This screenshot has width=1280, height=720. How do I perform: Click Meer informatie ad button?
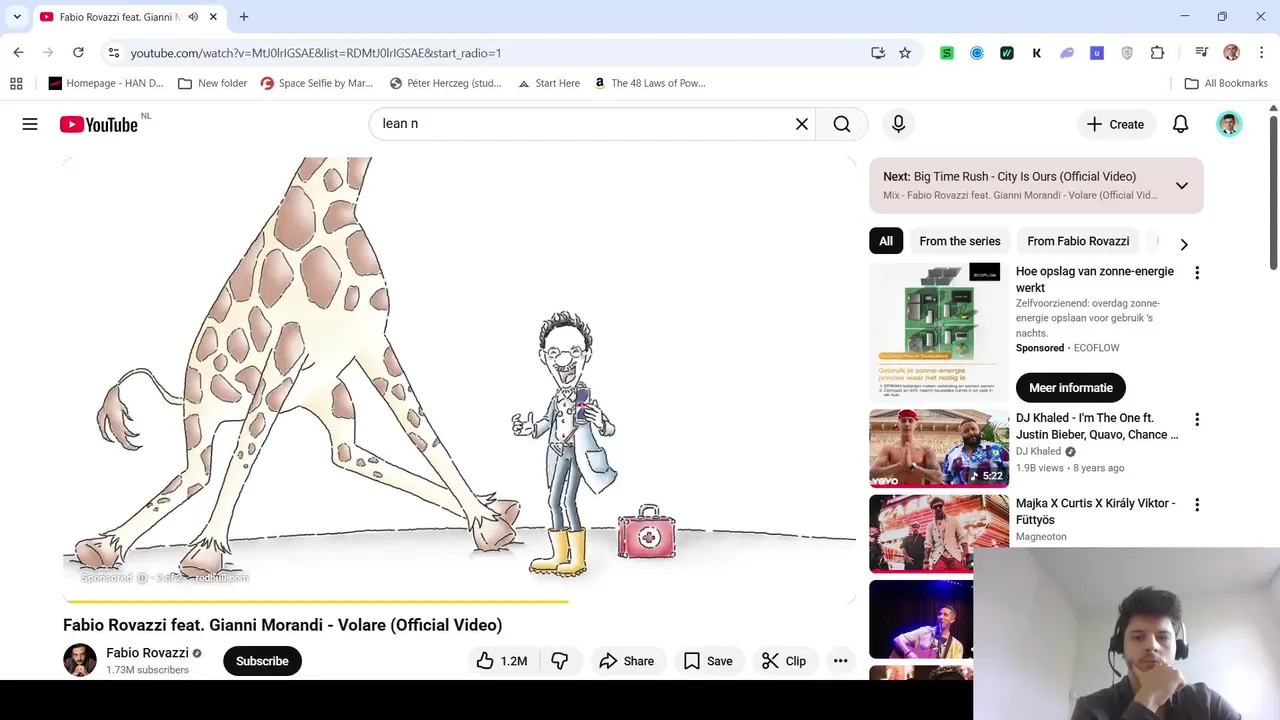(1070, 388)
